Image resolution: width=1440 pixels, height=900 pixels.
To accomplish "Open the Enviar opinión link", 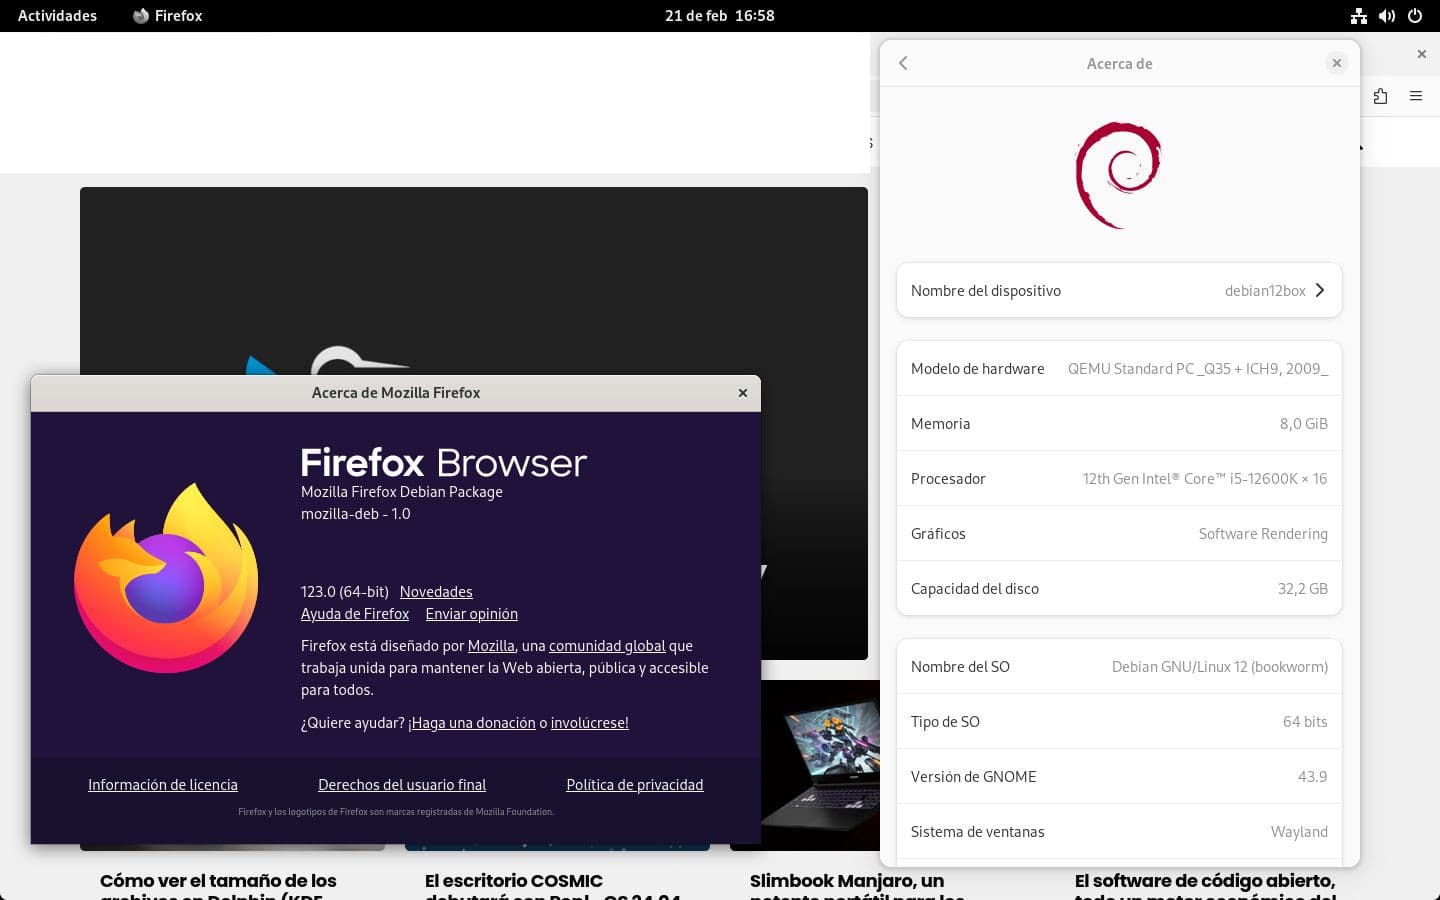I will pyautogui.click(x=471, y=614).
